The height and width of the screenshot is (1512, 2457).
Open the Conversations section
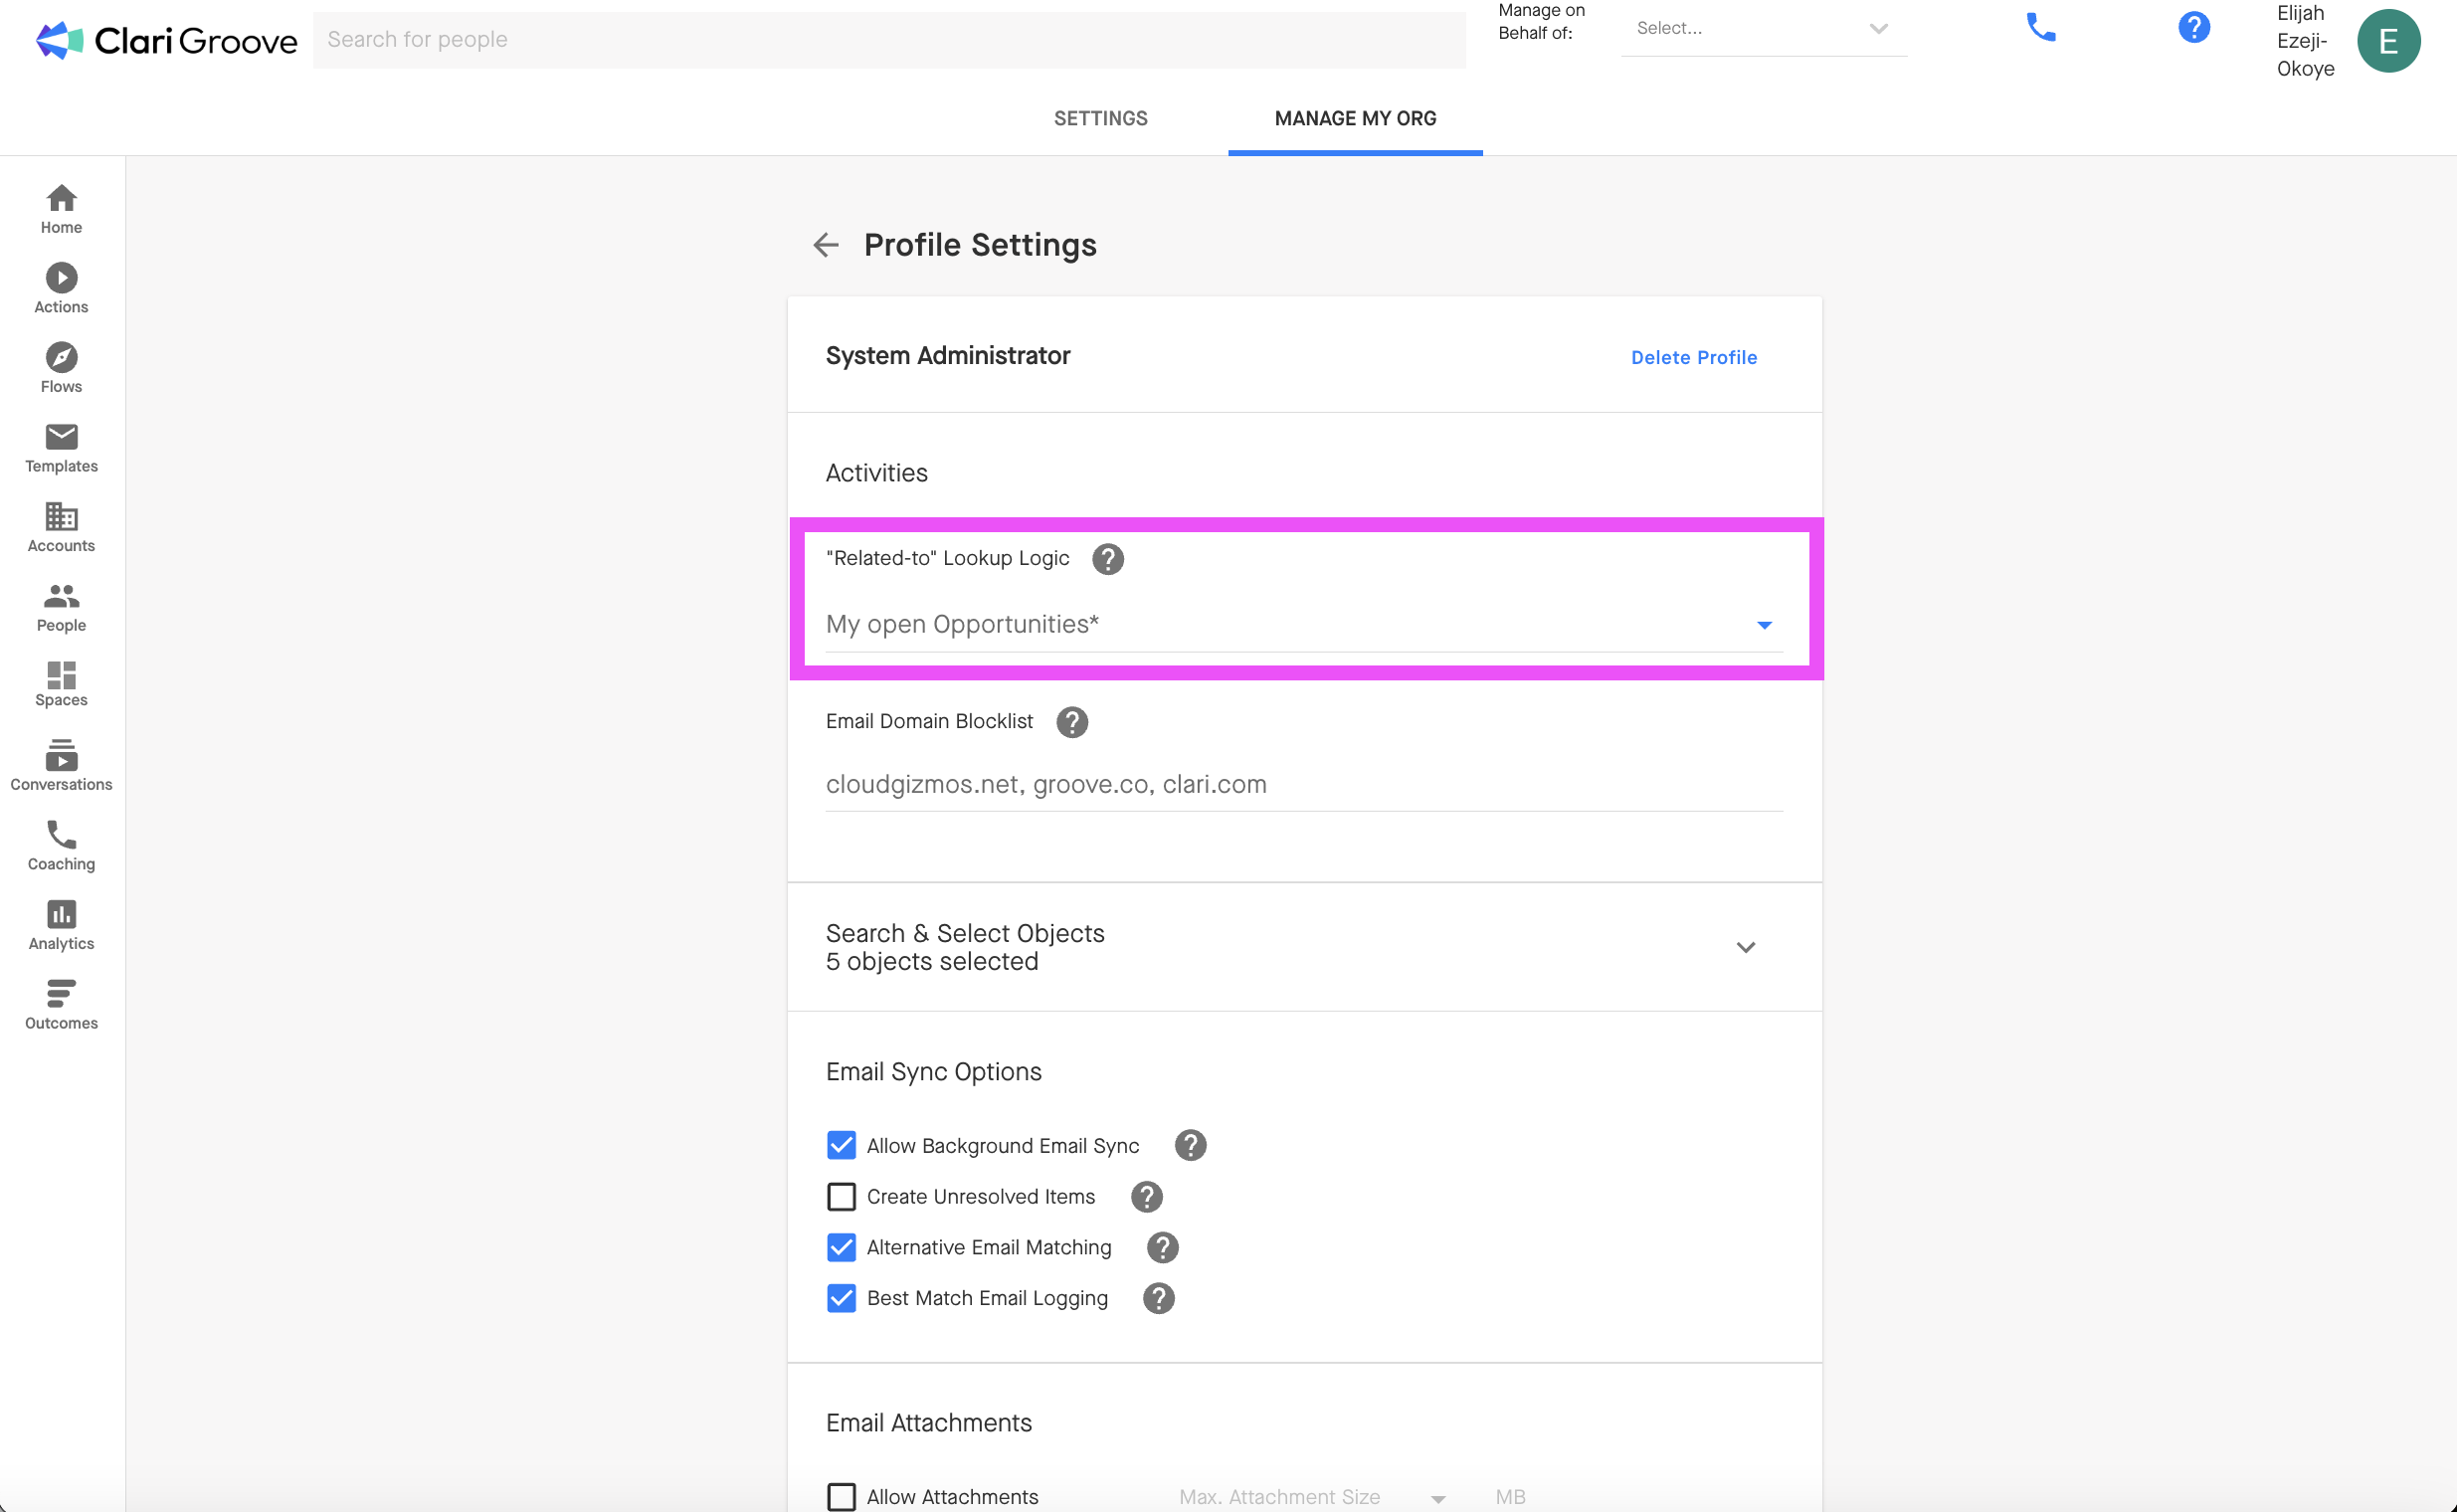tap(61, 765)
